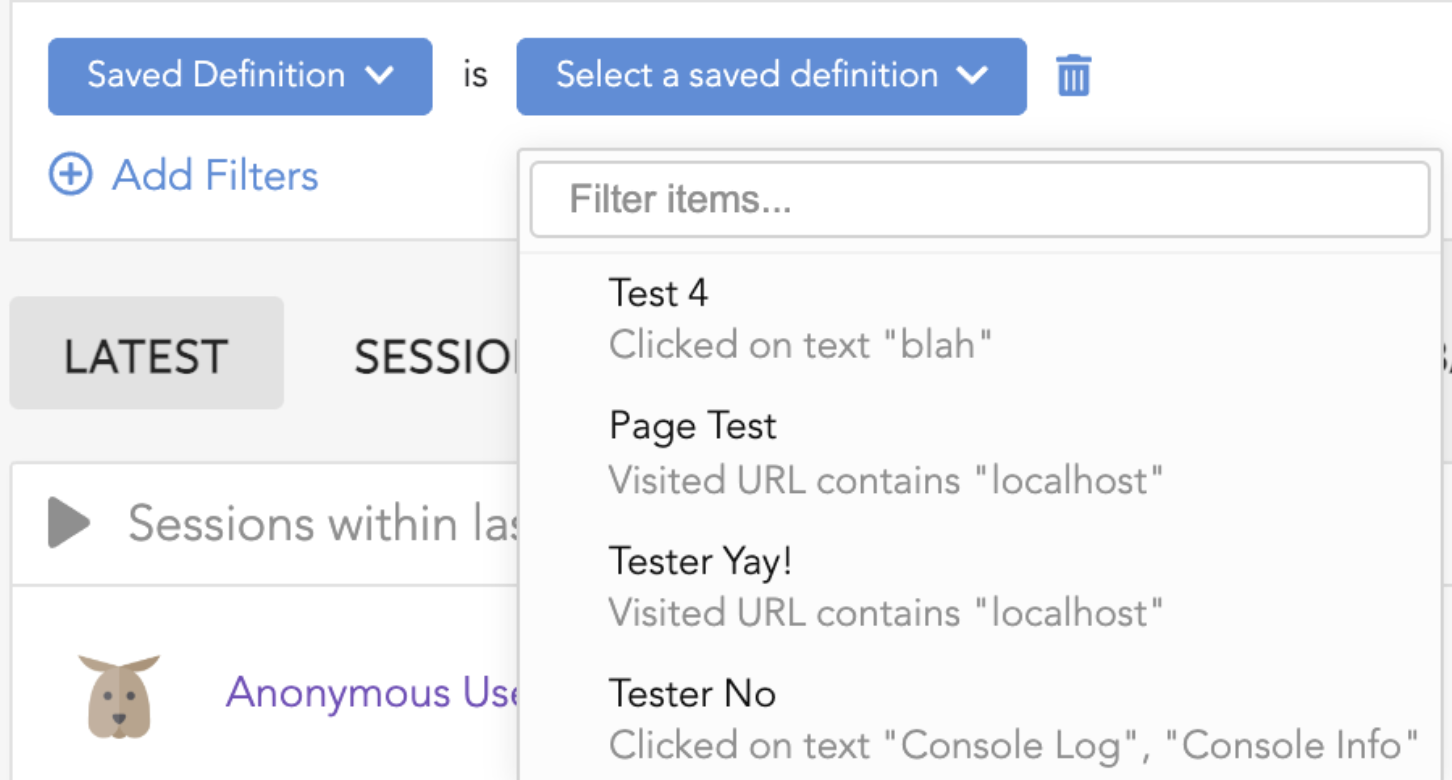Click the Anonymous User animal avatar
Screen dimensions: 1452x780
pyautogui.click(x=119, y=696)
